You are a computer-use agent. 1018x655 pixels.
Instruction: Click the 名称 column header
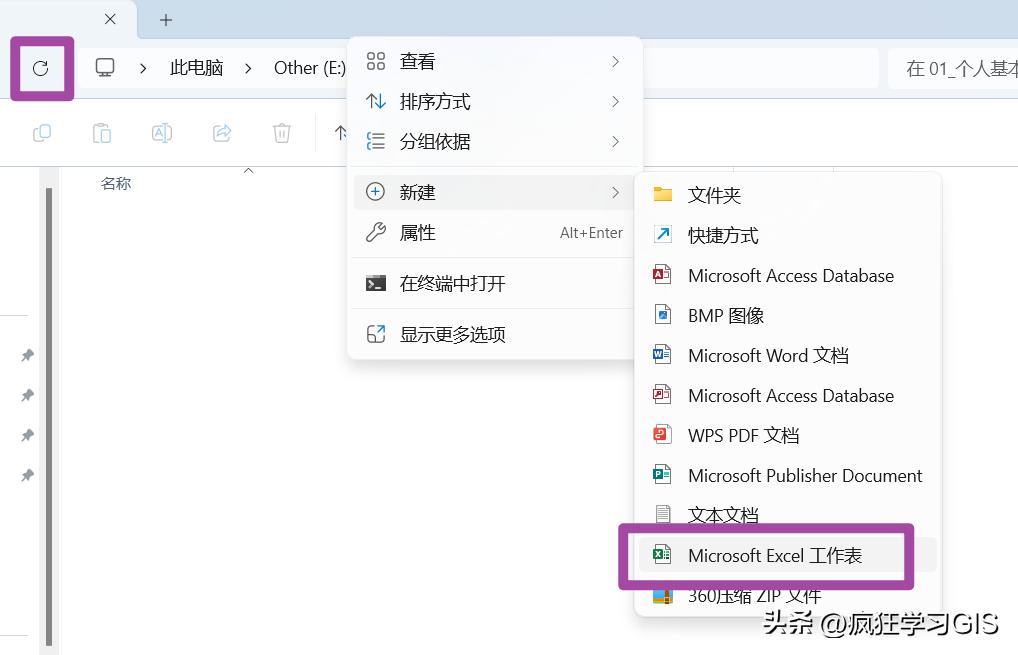coord(116,184)
